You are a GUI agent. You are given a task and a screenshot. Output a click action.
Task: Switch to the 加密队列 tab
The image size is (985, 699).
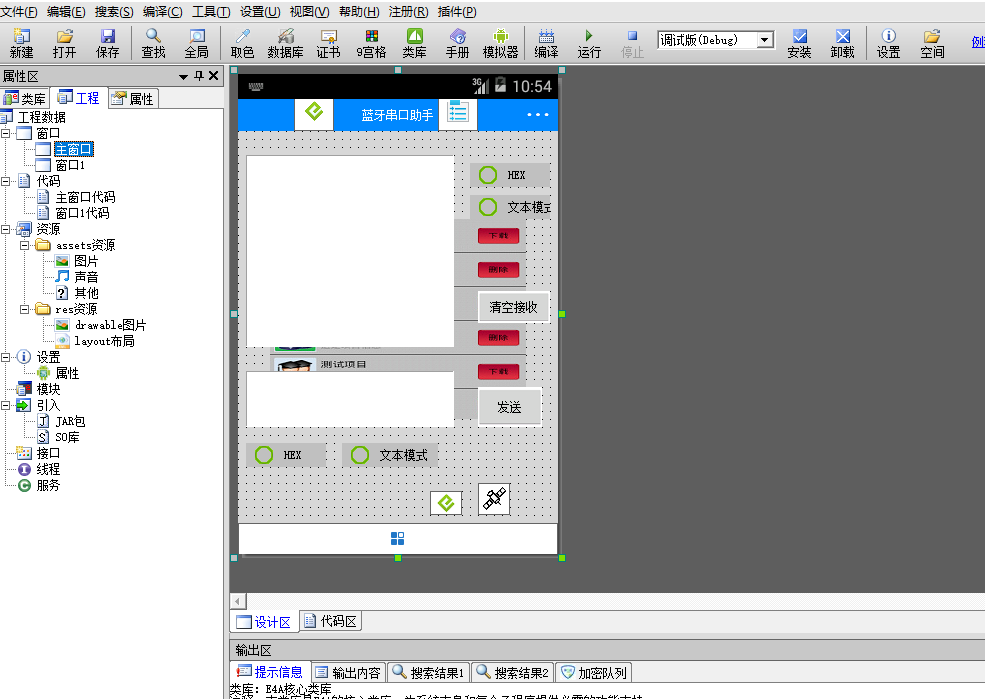594,673
